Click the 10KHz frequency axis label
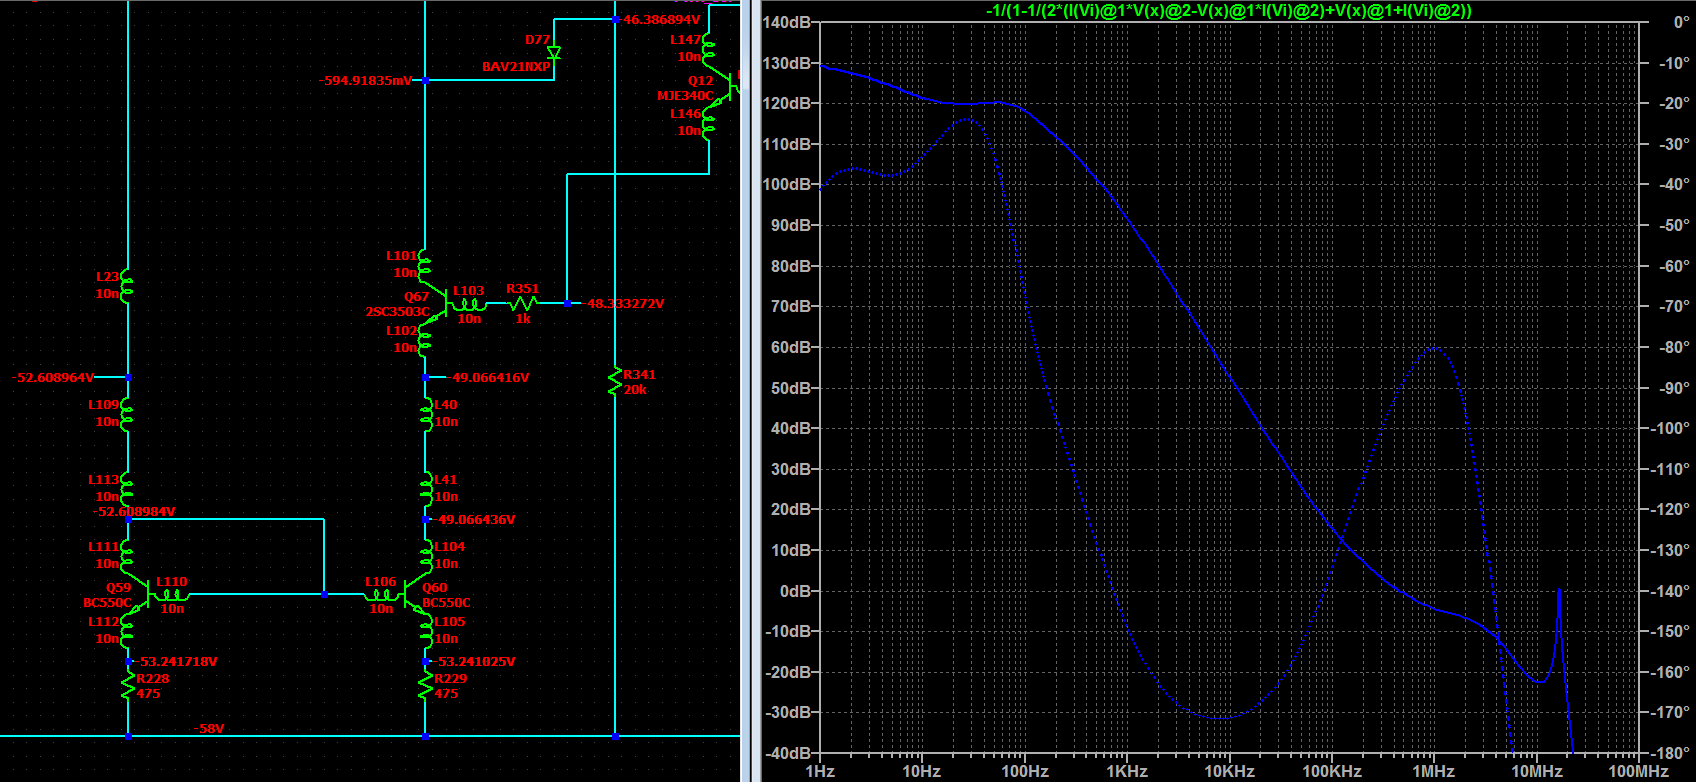 coord(1229,771)
